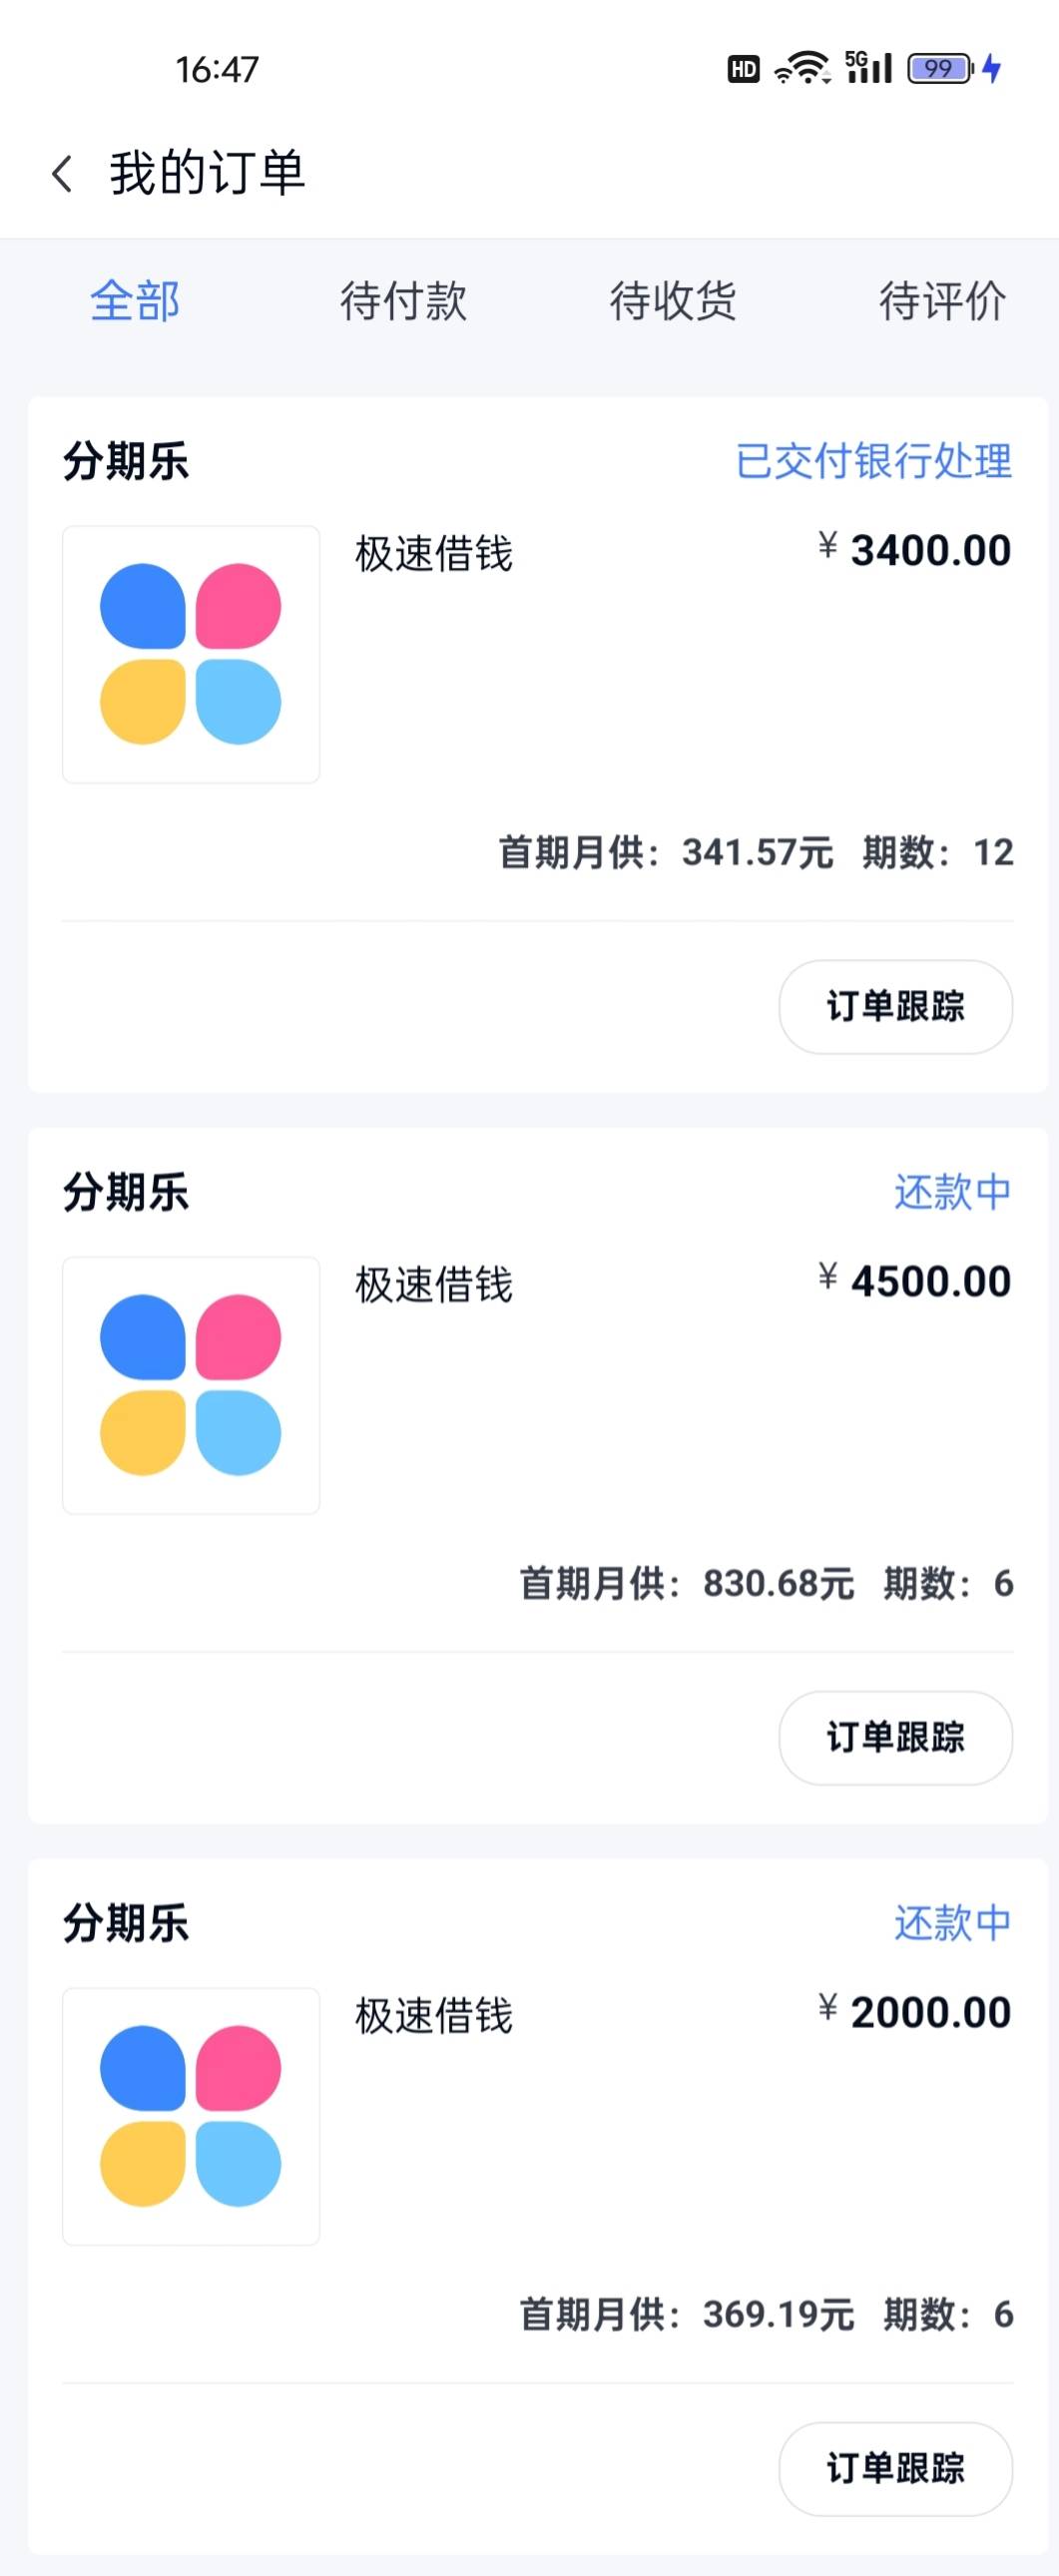Viewport: 1059px width, 2576px height.
Task: Tap the back arrow beside 我的订单
Action: coord(62,174)
